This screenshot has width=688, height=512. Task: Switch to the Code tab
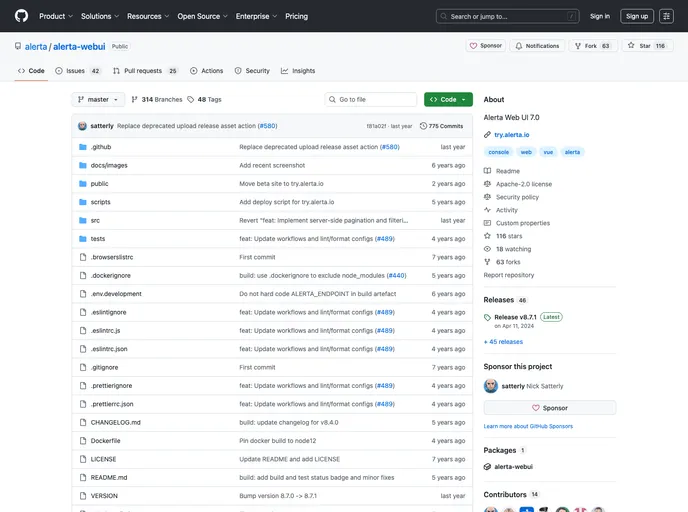pos(31,71)
